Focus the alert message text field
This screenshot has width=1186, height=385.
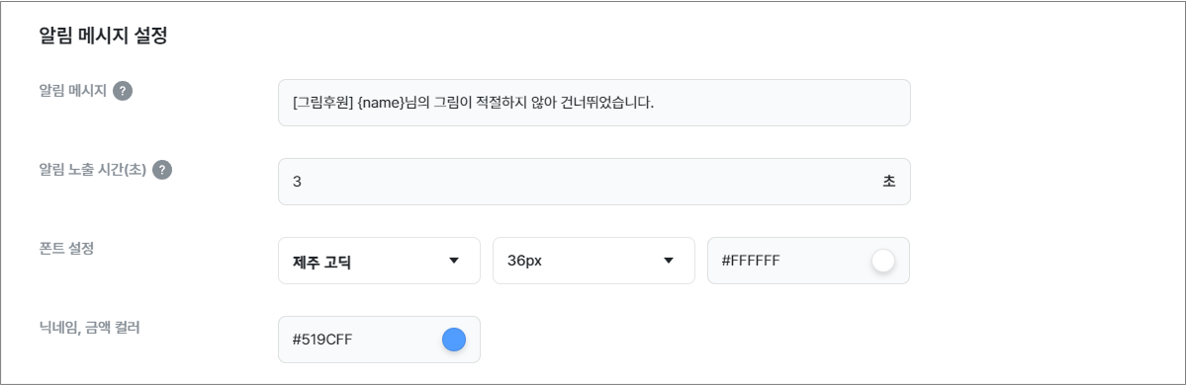pyautogui.click(x=594, y=103)
